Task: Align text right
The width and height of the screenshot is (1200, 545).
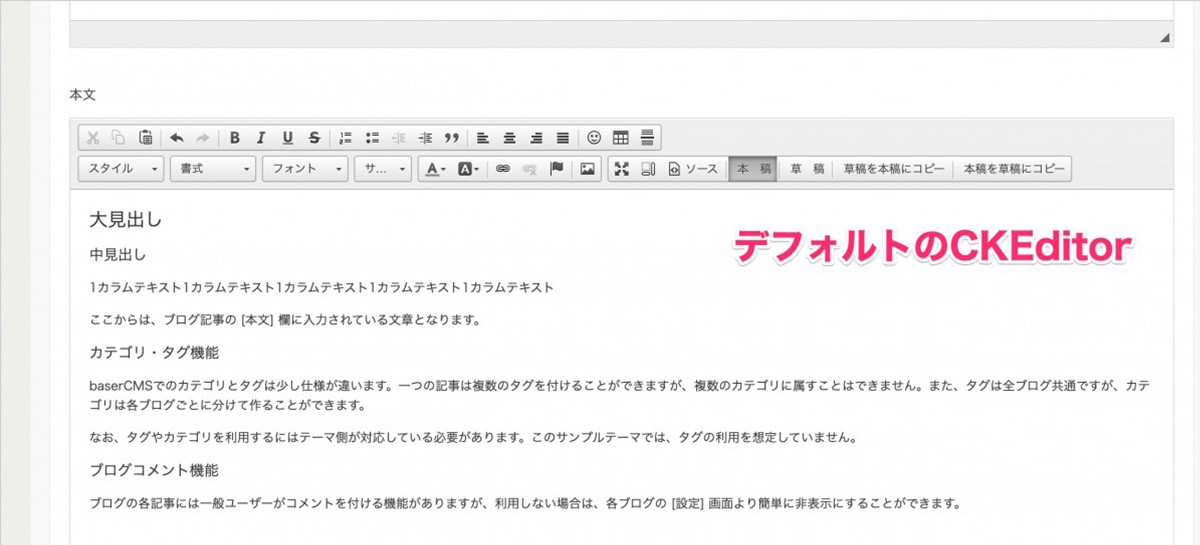Action: tap(536, 138)
